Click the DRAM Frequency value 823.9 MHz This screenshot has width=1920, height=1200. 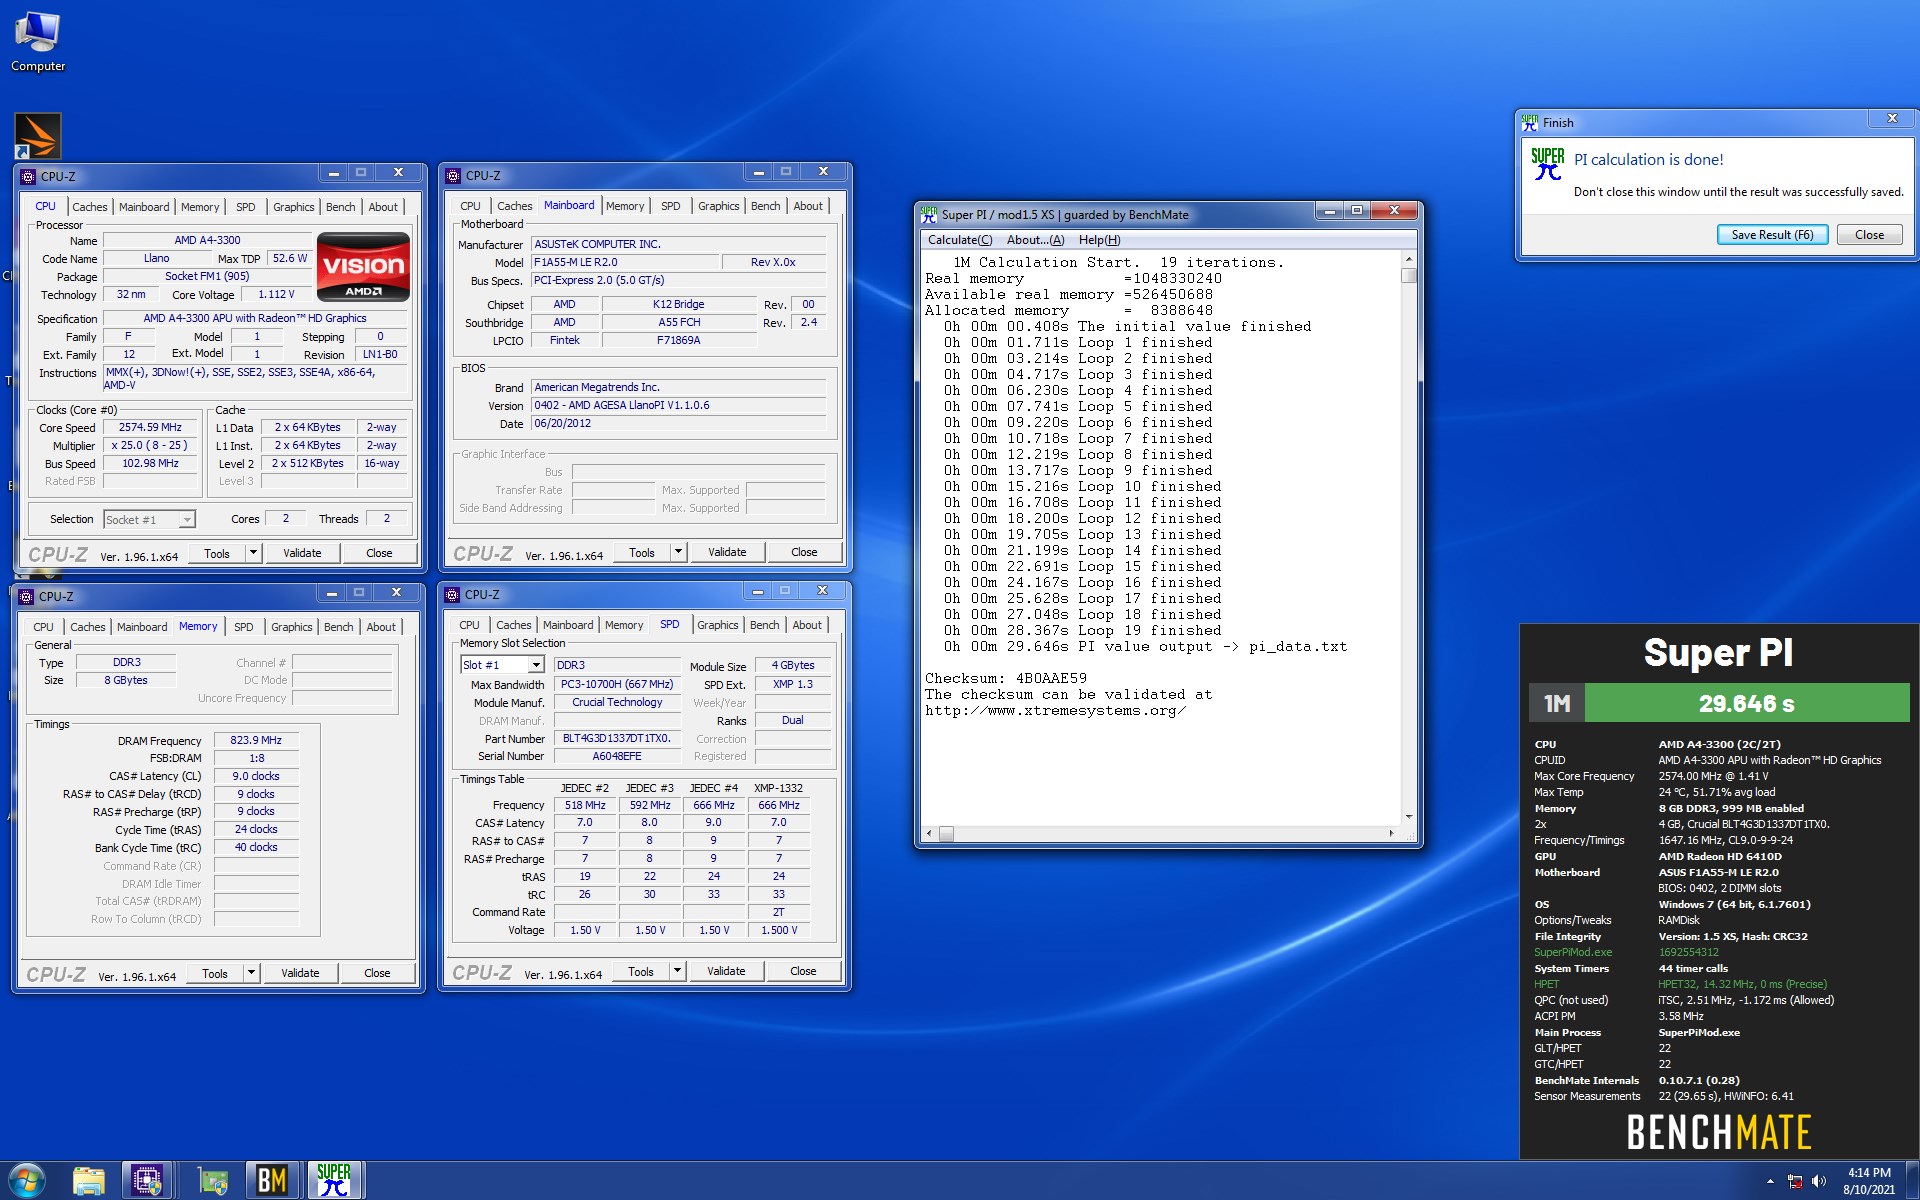click(256, 741)
